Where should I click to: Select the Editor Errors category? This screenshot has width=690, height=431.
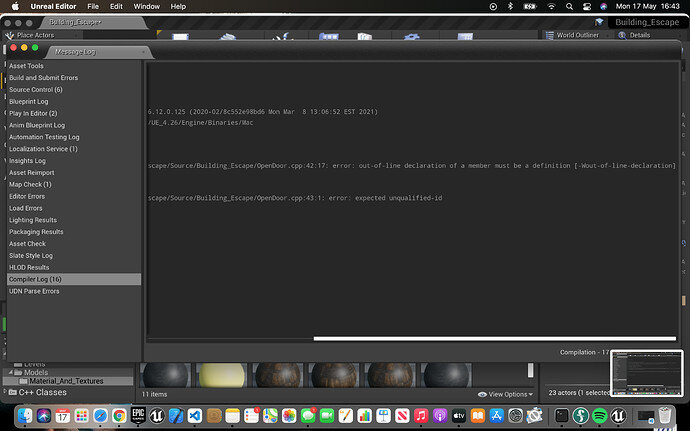click(74, 196)
